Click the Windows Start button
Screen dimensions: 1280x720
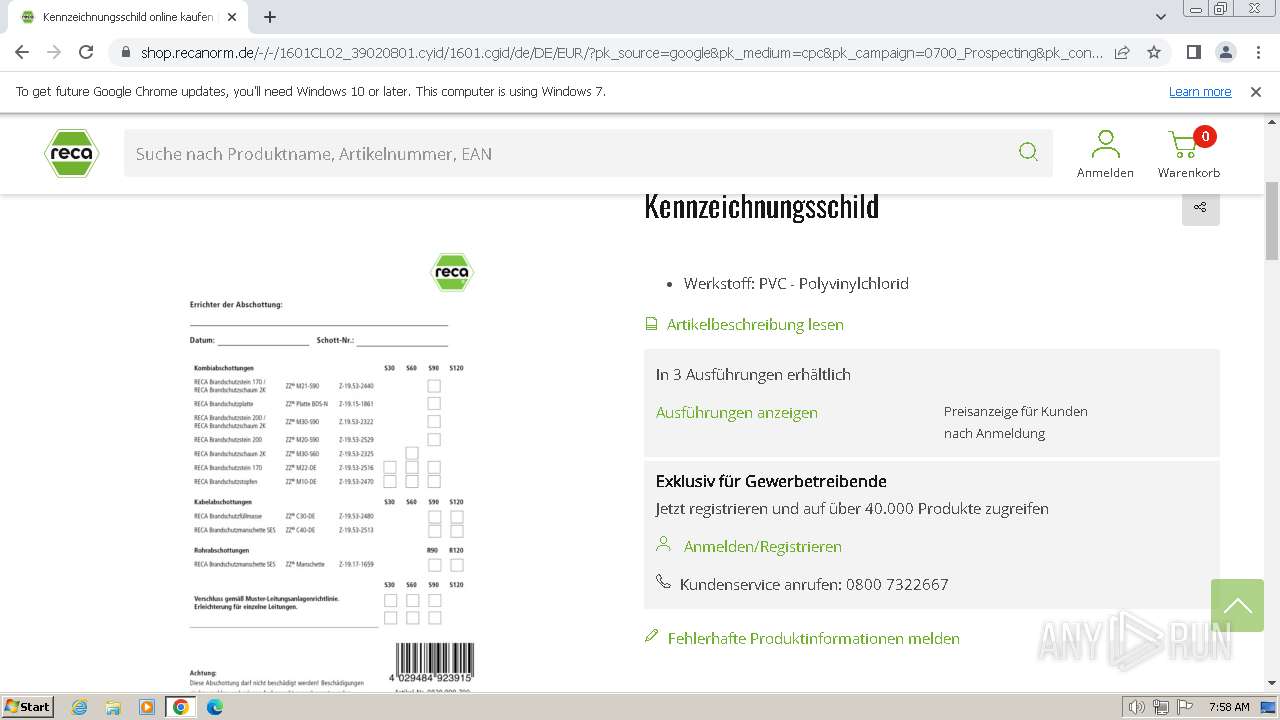tap(27, 707)
